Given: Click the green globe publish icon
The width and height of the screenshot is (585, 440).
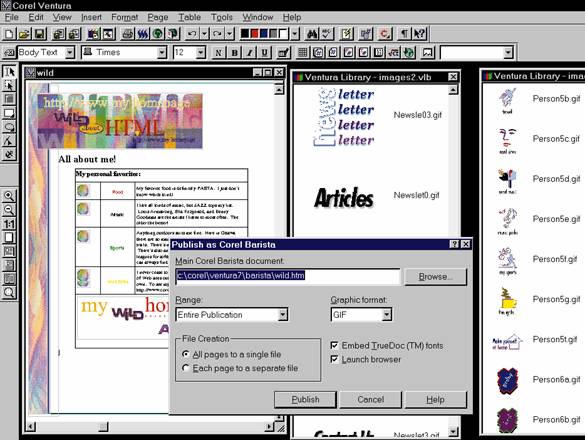Looking at the screenshot, I should 158,34.
